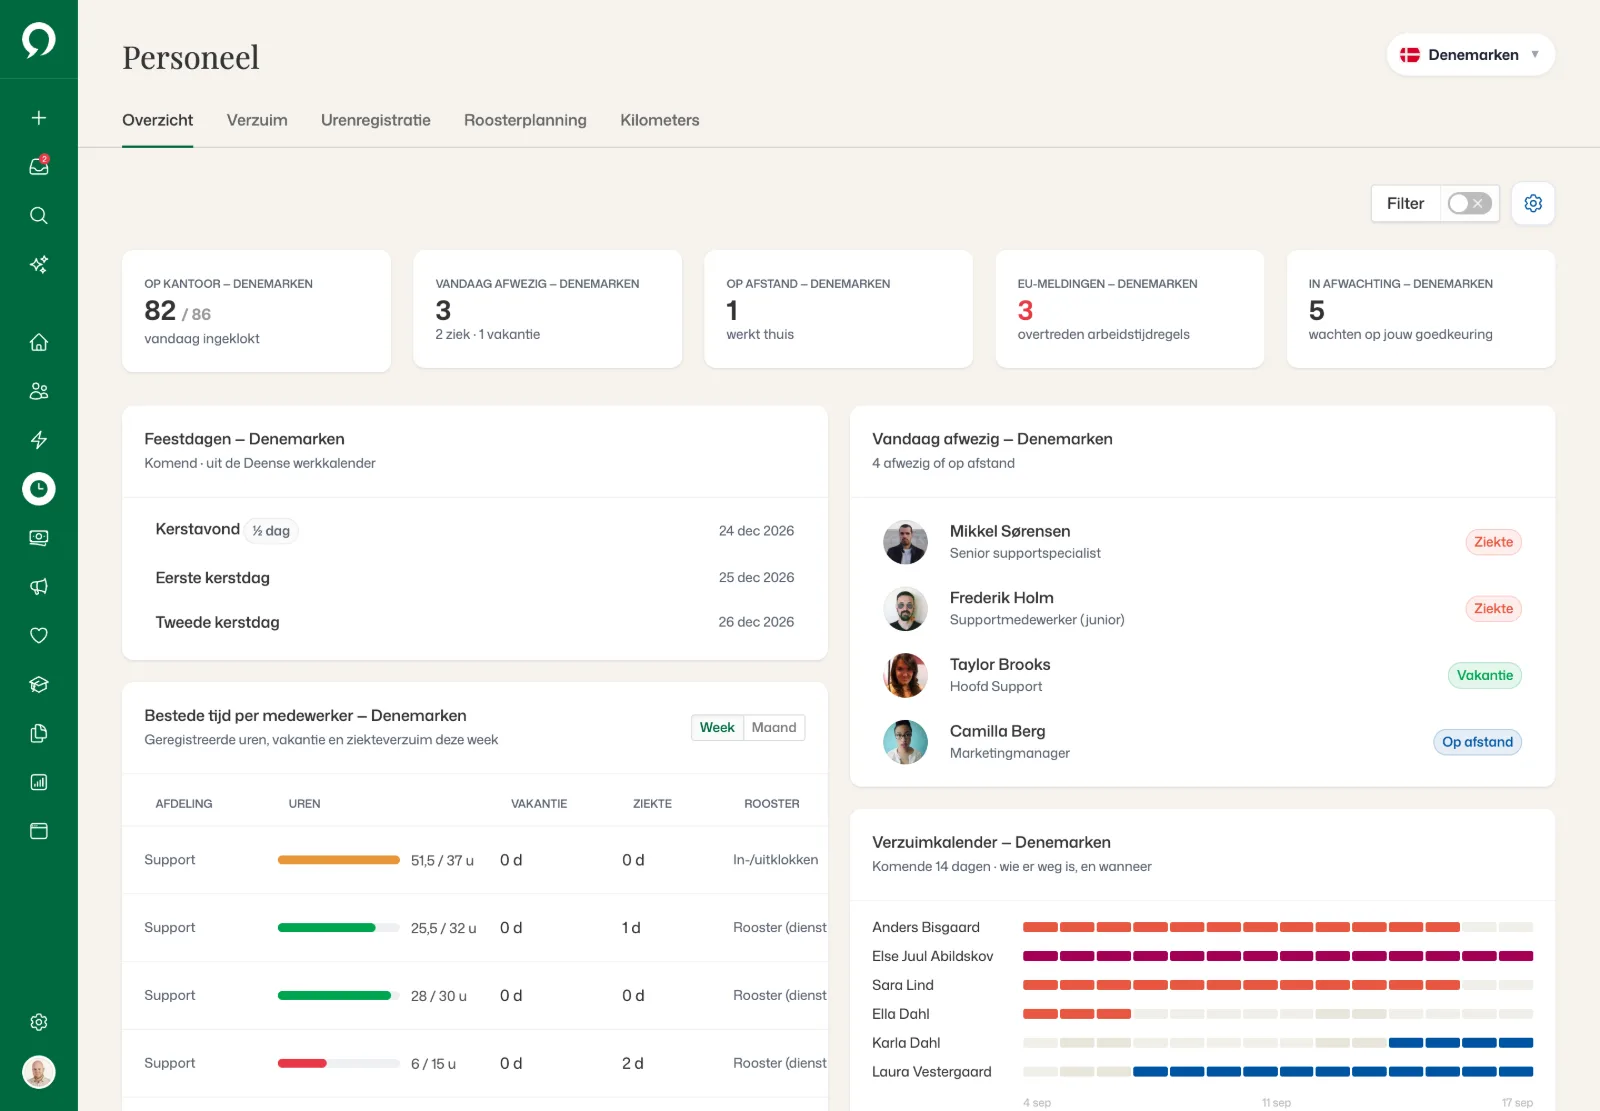Viewport: 1600px width, 1111px height.
Task: Open the Urenregistratie tab
Action: click(x=376, y=120)
